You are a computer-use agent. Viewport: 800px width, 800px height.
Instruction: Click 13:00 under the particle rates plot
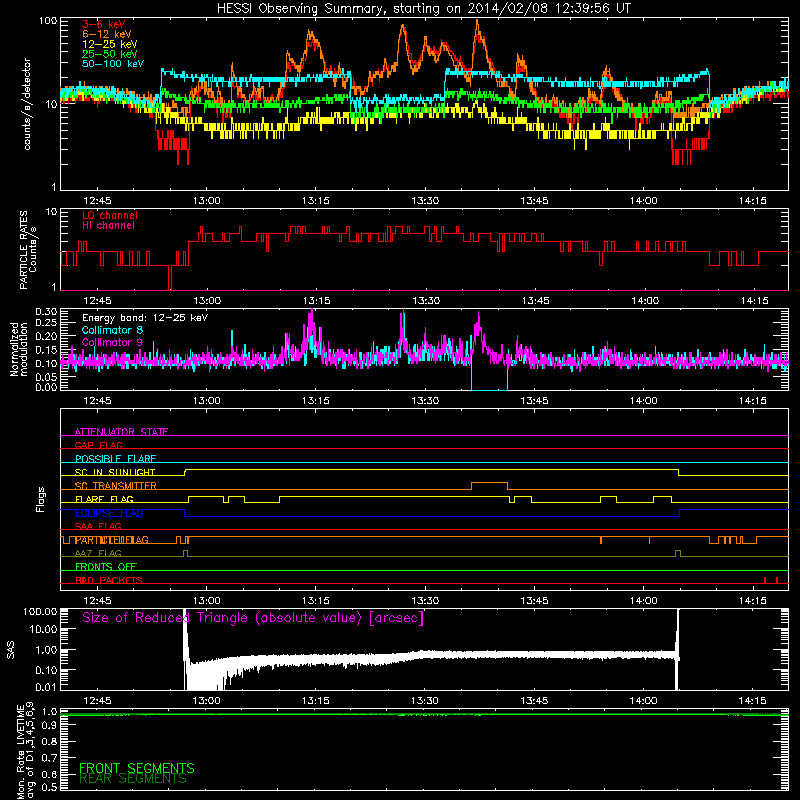click(x=207, y=301)
